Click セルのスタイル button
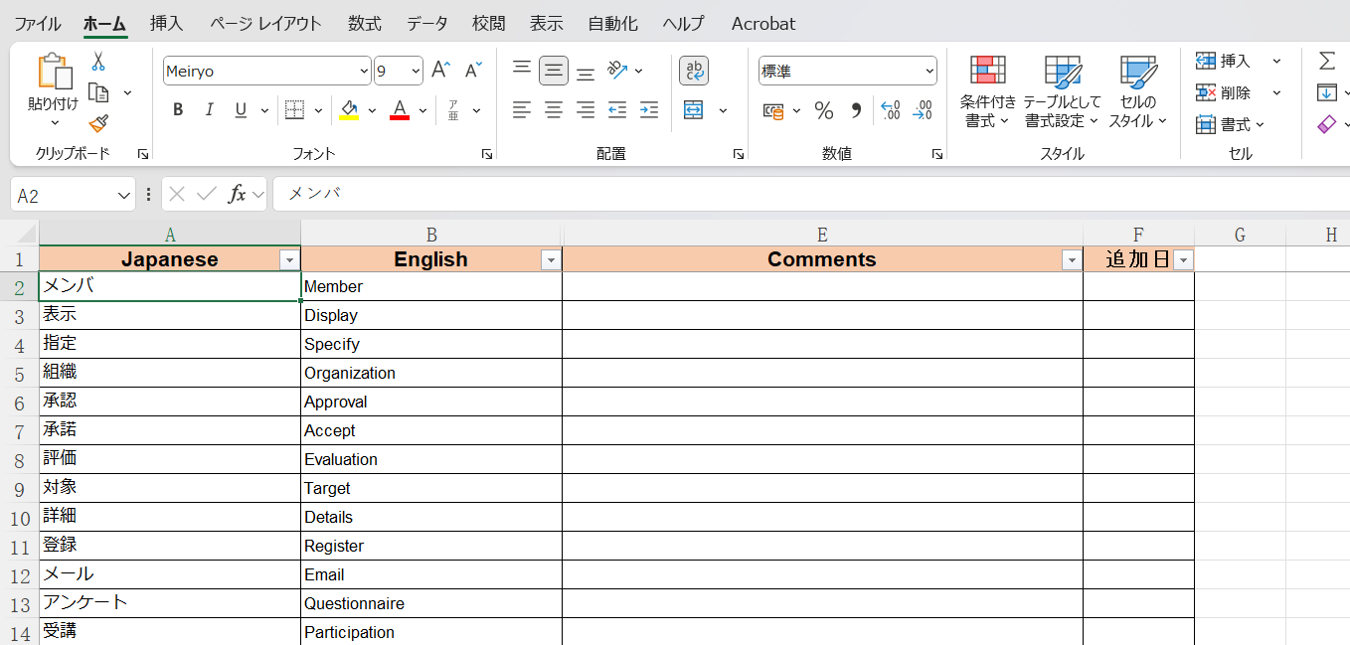 point(1138,92)
